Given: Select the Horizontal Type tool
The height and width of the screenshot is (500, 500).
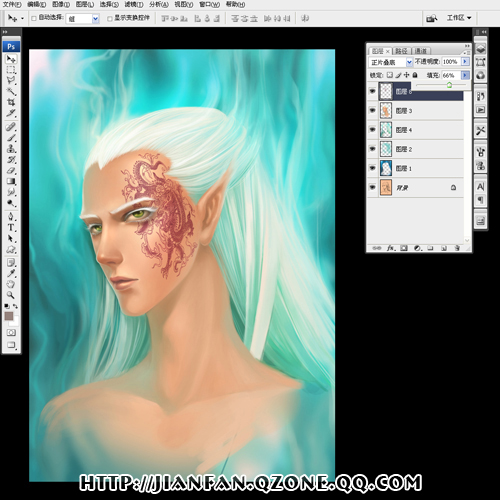Looking at the screenshot, I should [x=11, y=228].
